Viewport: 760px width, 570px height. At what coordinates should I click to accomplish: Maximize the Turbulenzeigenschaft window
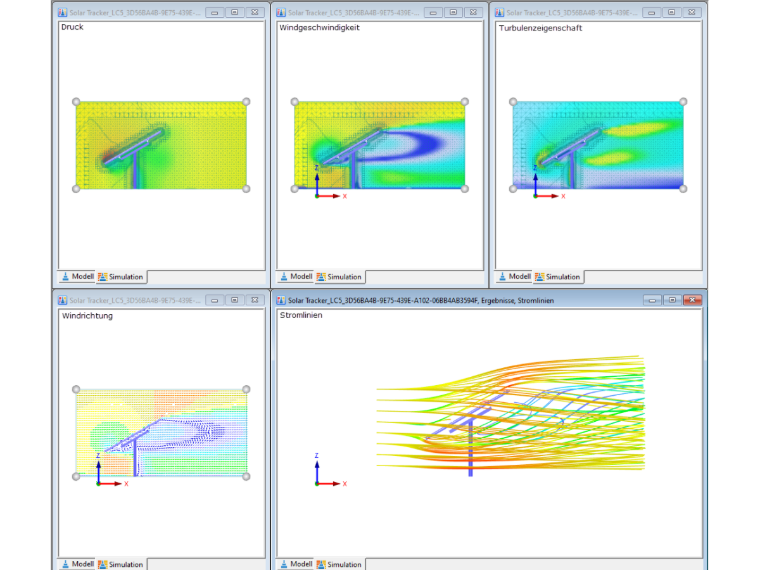pos(672,13)
